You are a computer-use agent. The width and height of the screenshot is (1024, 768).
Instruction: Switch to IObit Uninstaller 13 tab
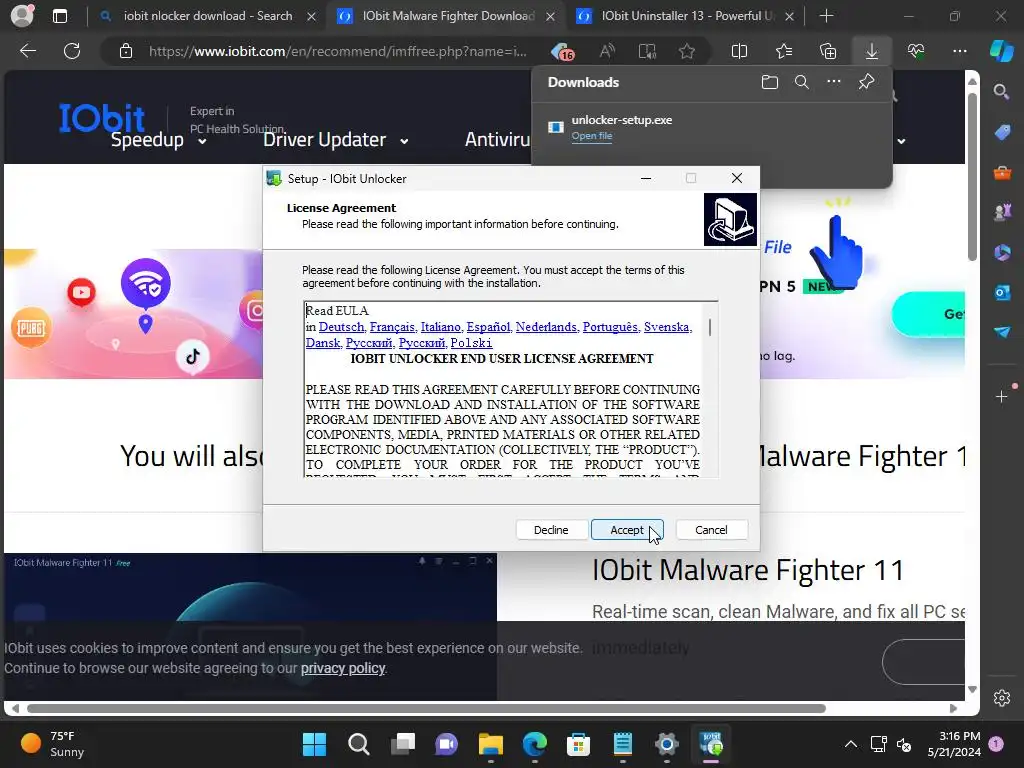[686, 16]
